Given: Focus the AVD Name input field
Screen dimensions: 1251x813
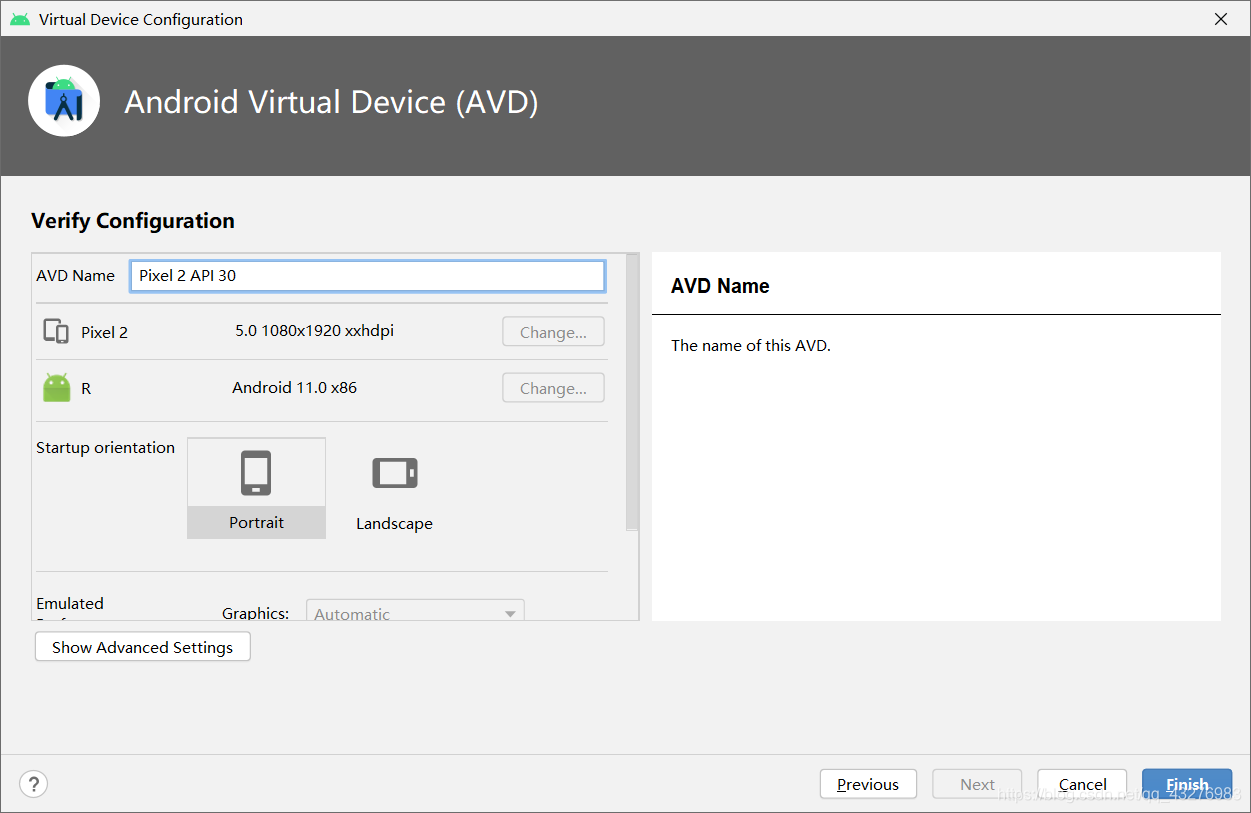Looking at the screenshot, I should coord(367,276).
